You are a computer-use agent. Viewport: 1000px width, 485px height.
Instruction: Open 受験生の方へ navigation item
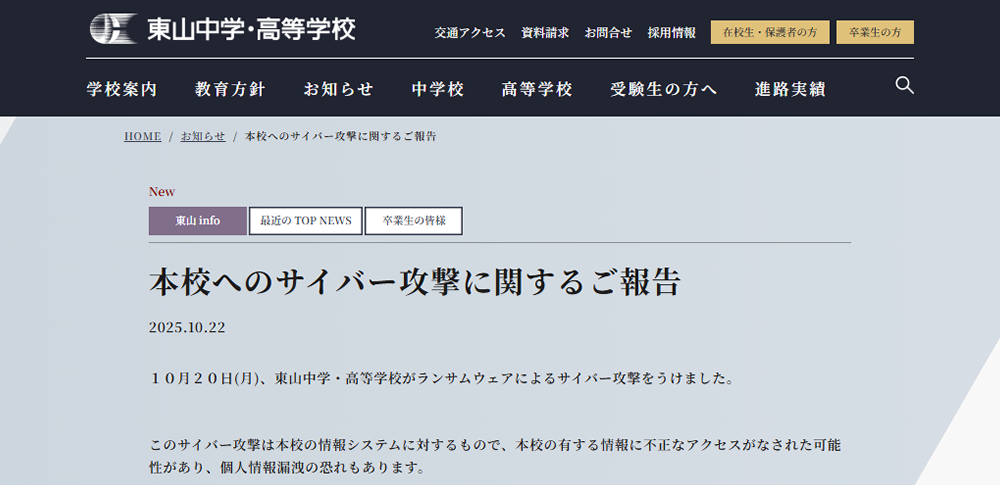664,89
